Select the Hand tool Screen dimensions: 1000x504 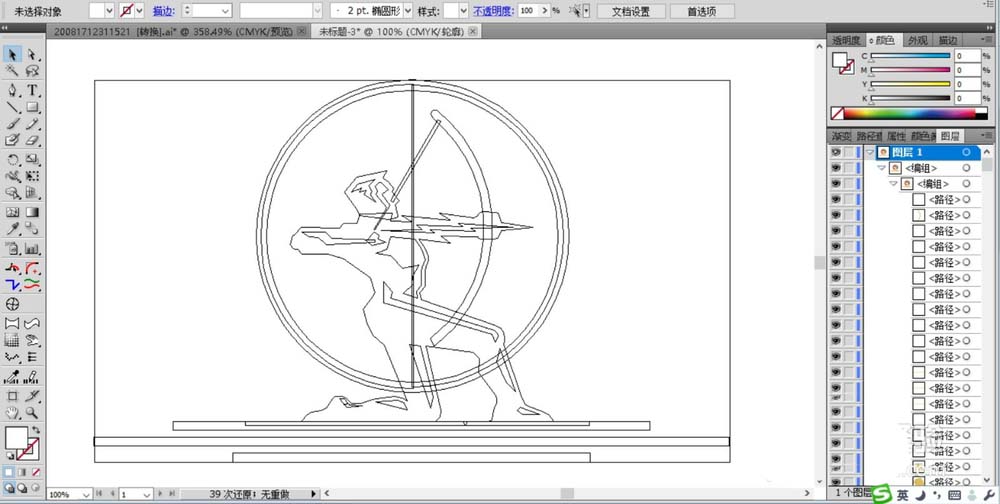pos(12,413)
